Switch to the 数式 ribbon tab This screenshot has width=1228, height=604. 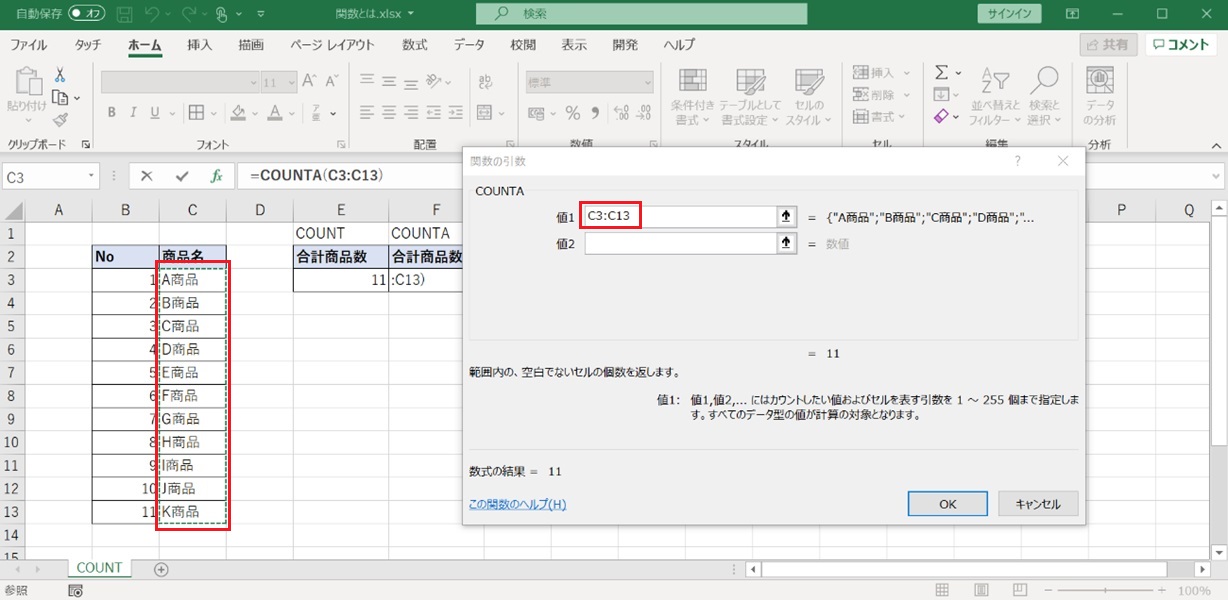415,45
